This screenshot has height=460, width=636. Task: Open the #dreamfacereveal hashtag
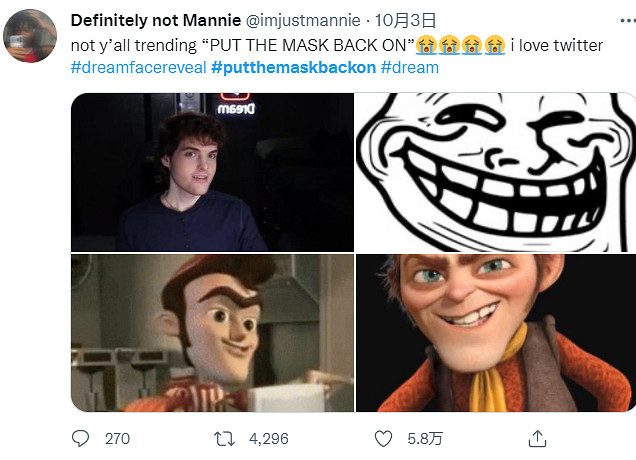138,68
